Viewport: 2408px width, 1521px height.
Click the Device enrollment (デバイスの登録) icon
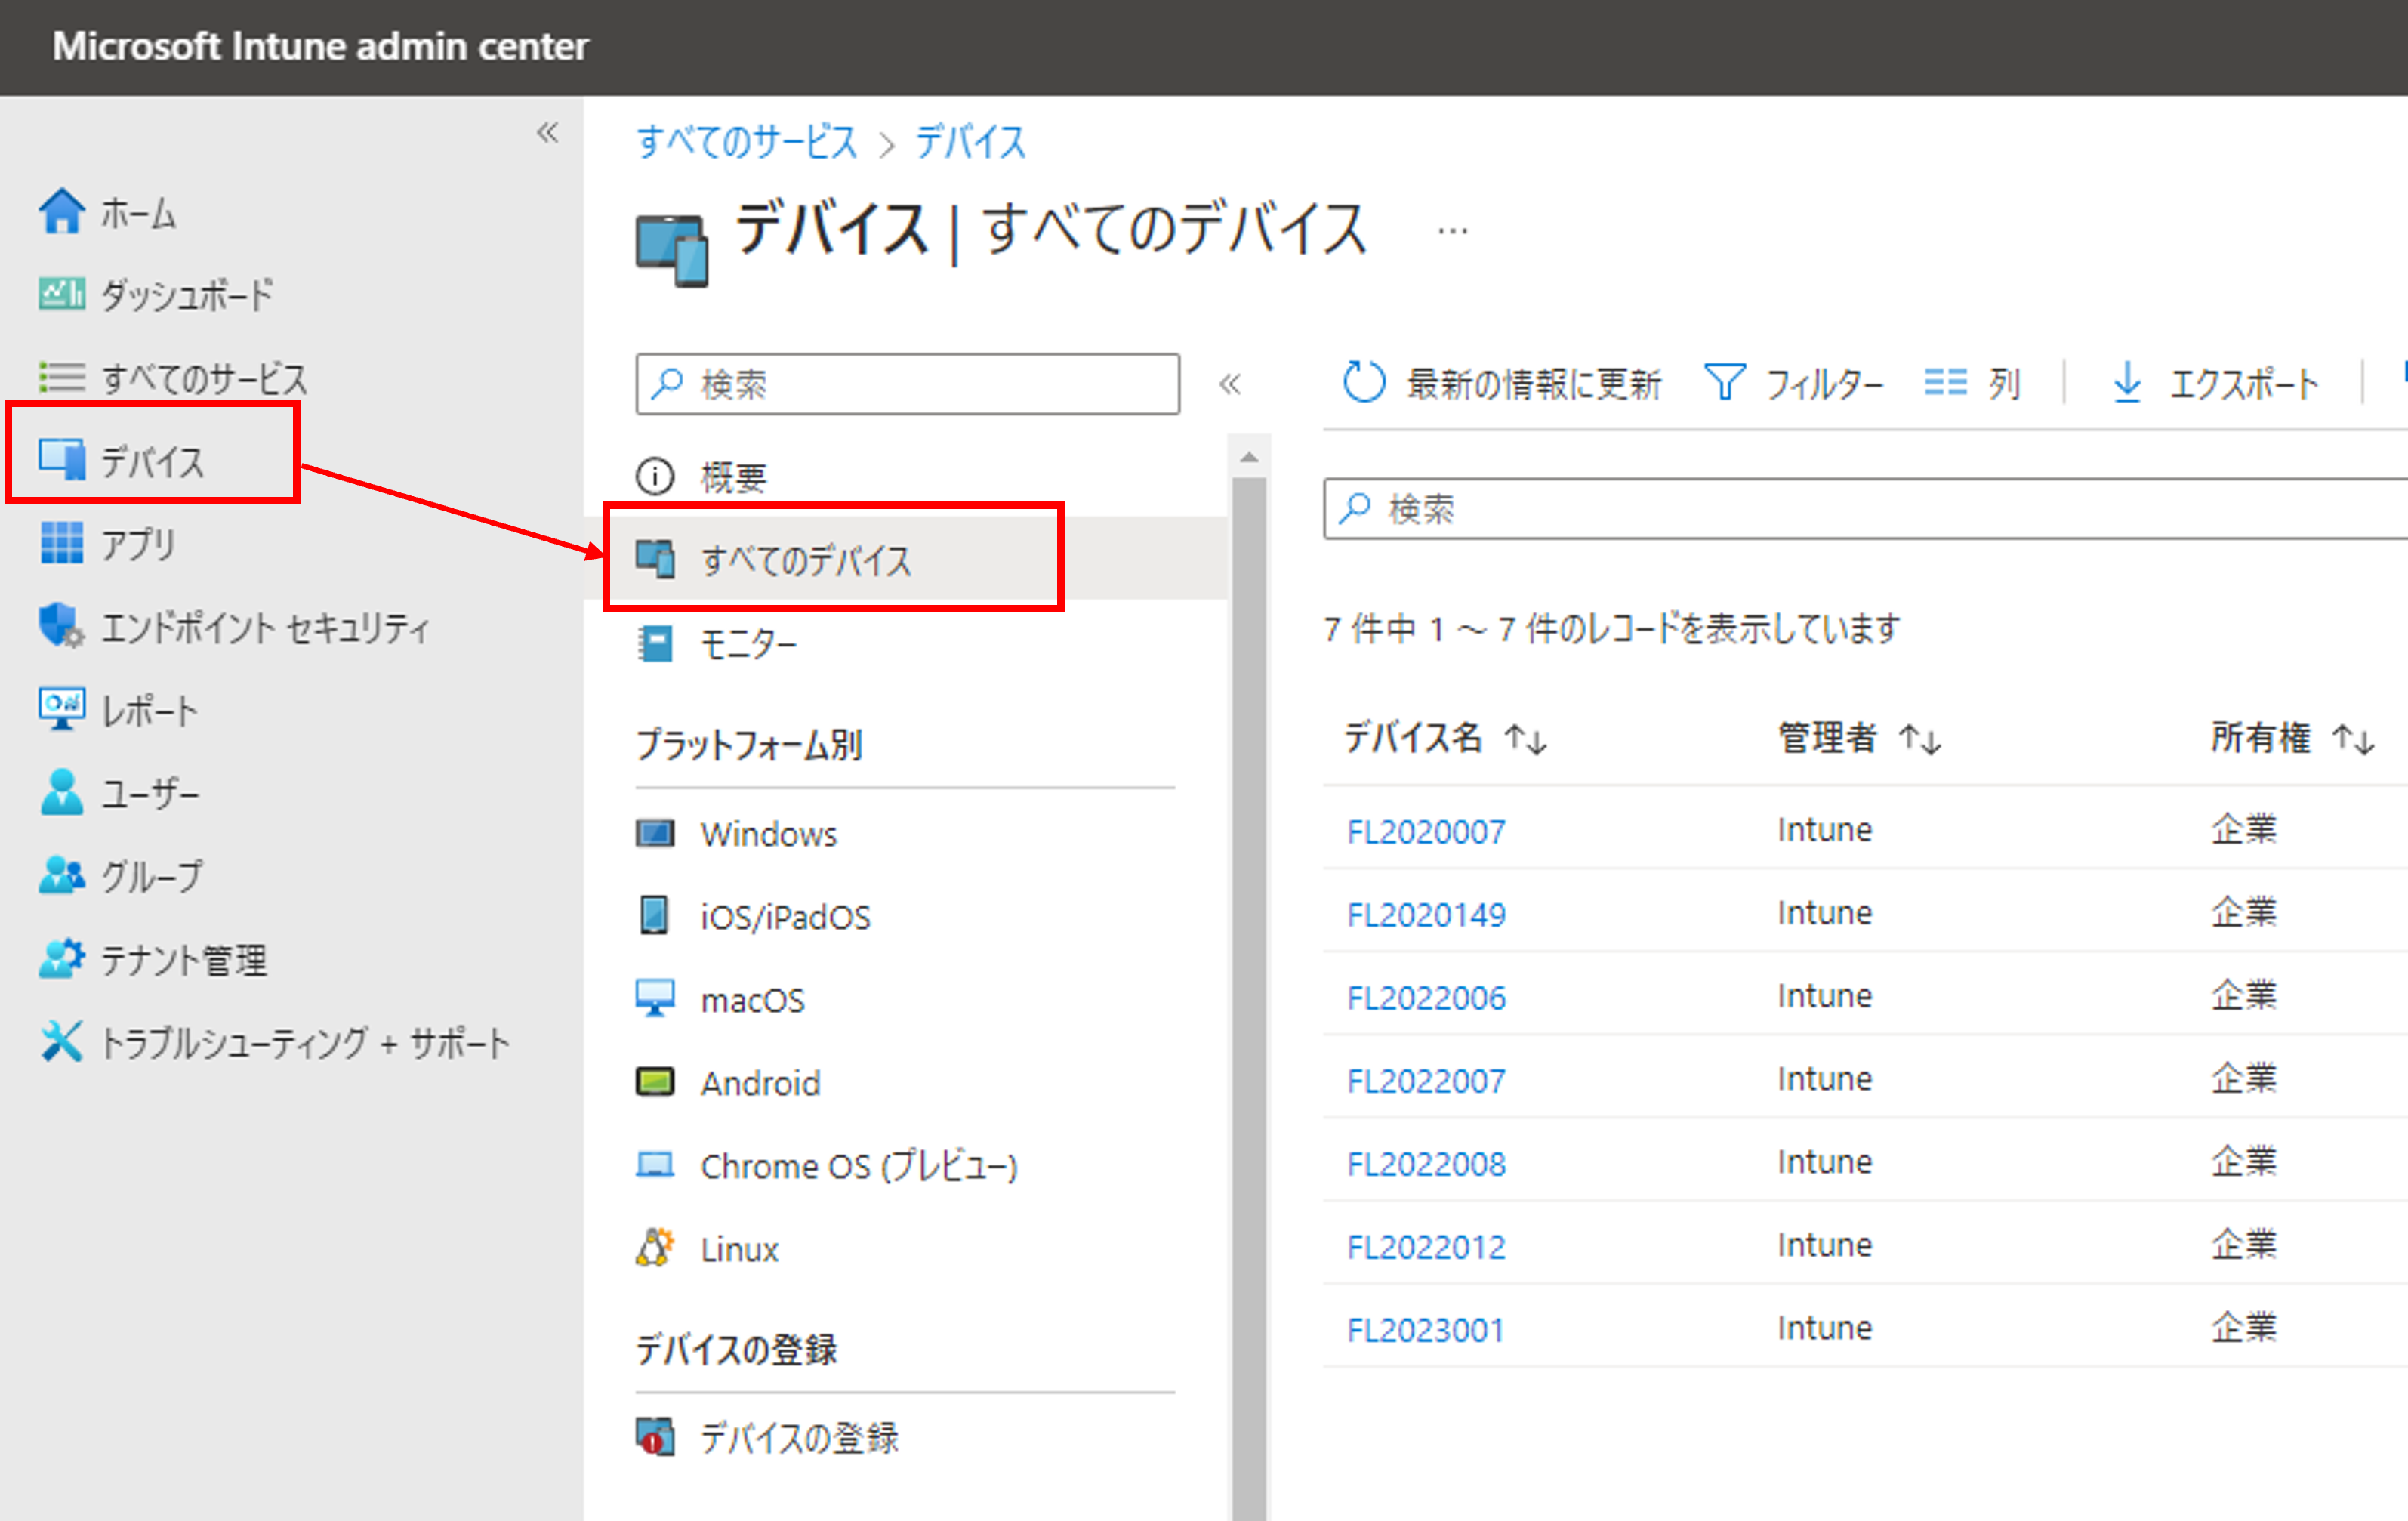coord(655,1437)
